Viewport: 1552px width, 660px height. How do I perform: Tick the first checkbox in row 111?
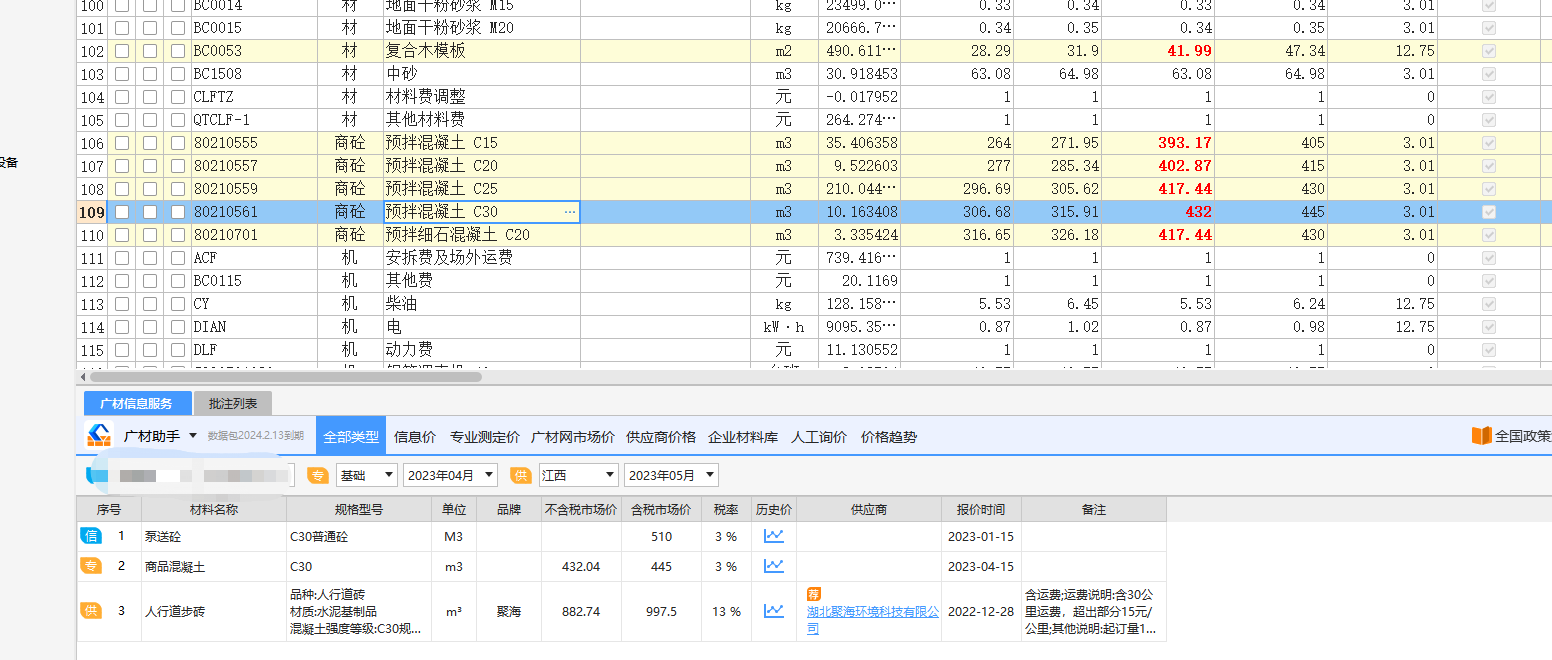(x=122, y=258)
